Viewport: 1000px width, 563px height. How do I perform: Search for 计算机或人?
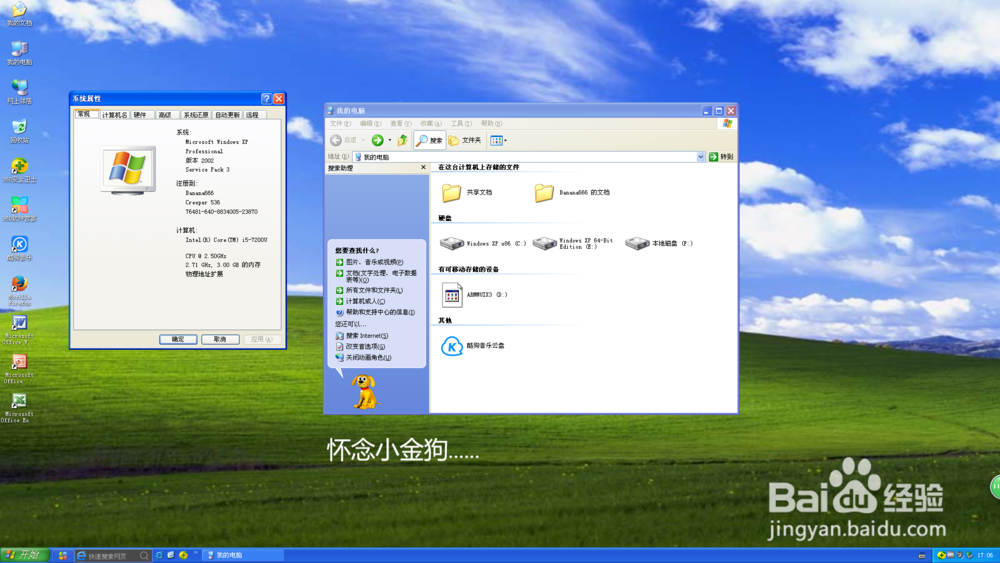[360, 301]
